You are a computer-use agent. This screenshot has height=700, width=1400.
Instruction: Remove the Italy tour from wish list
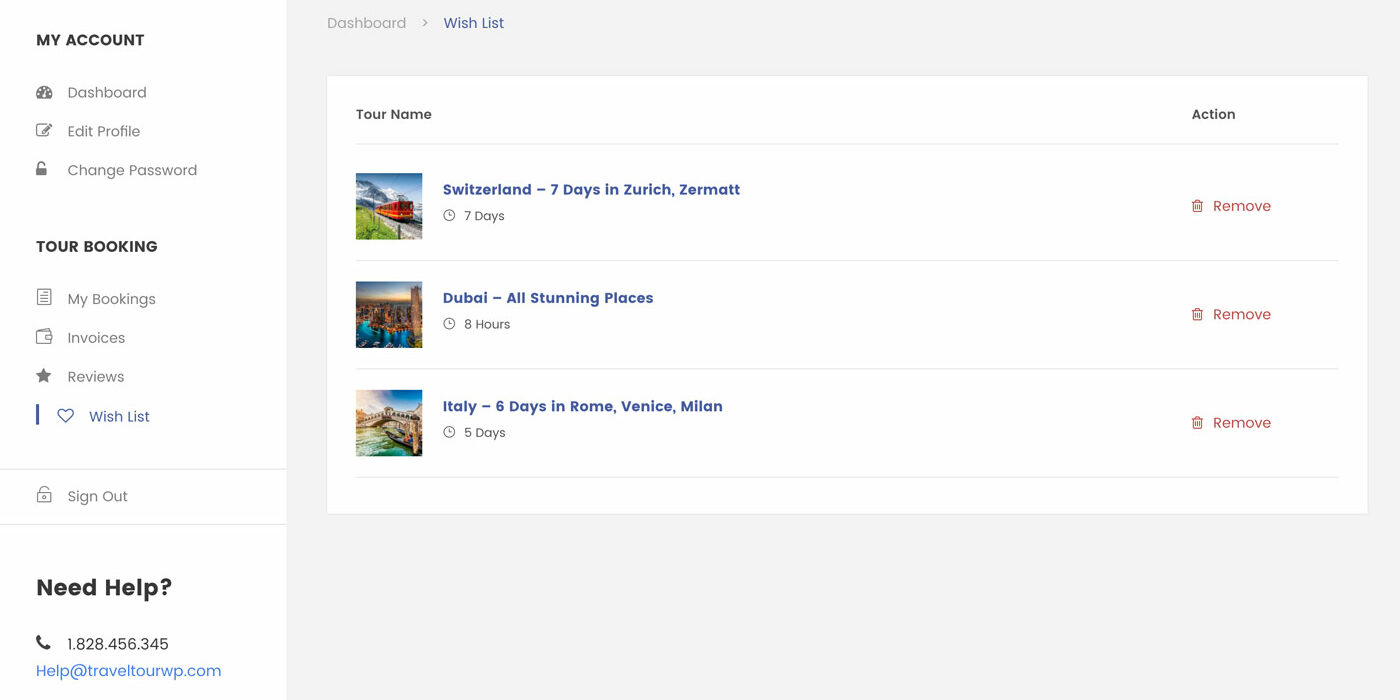point(1240,423)
